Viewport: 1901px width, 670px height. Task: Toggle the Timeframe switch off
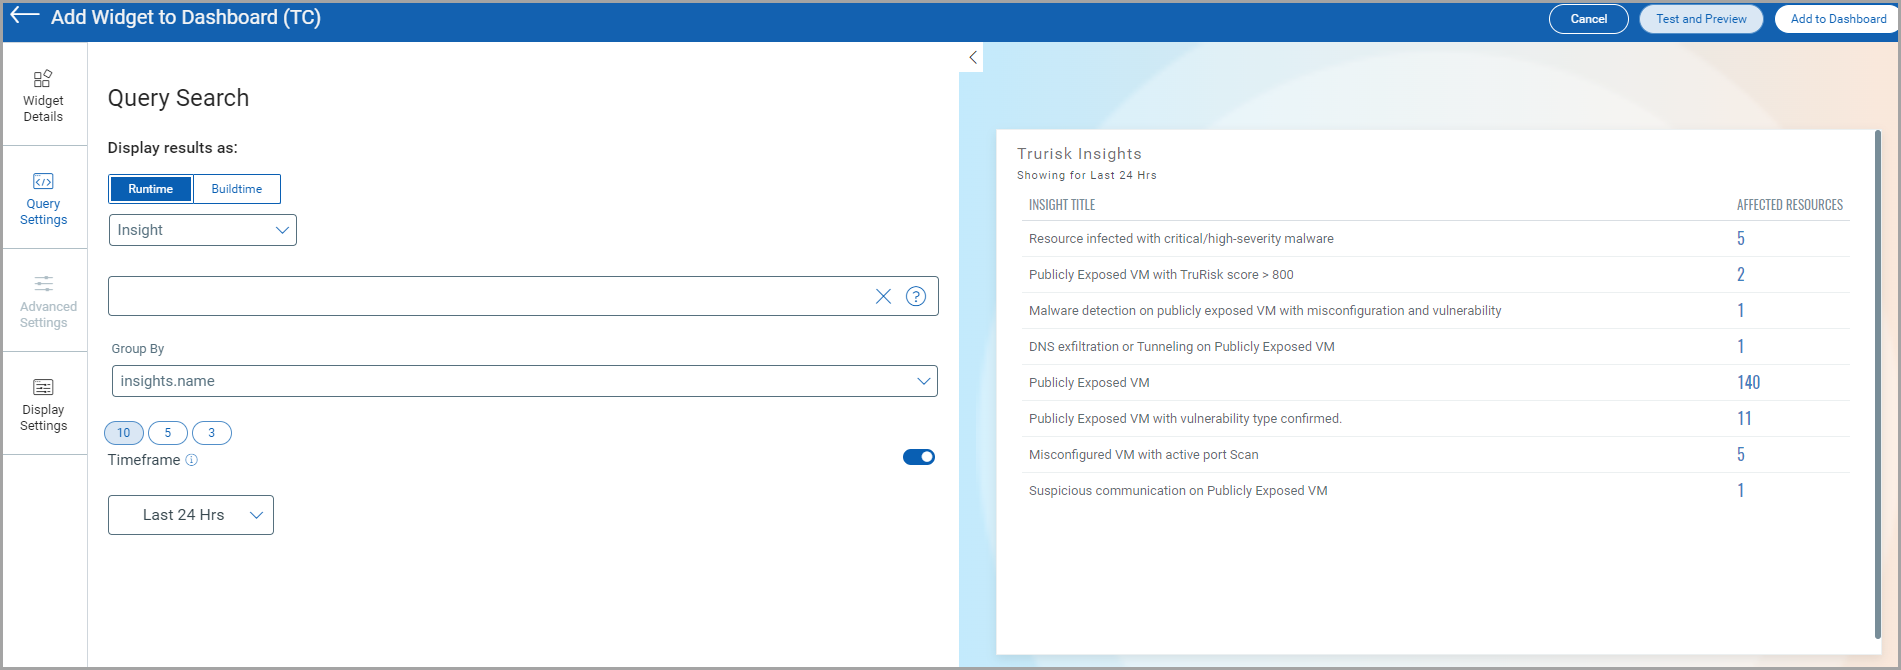click(x=919, y=457)
